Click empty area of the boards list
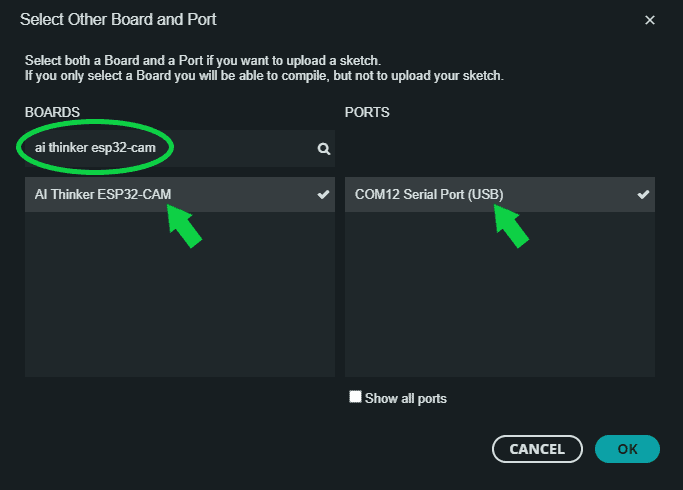The width and height of the screenshot is (683, 490). click(x=180, y=294)
